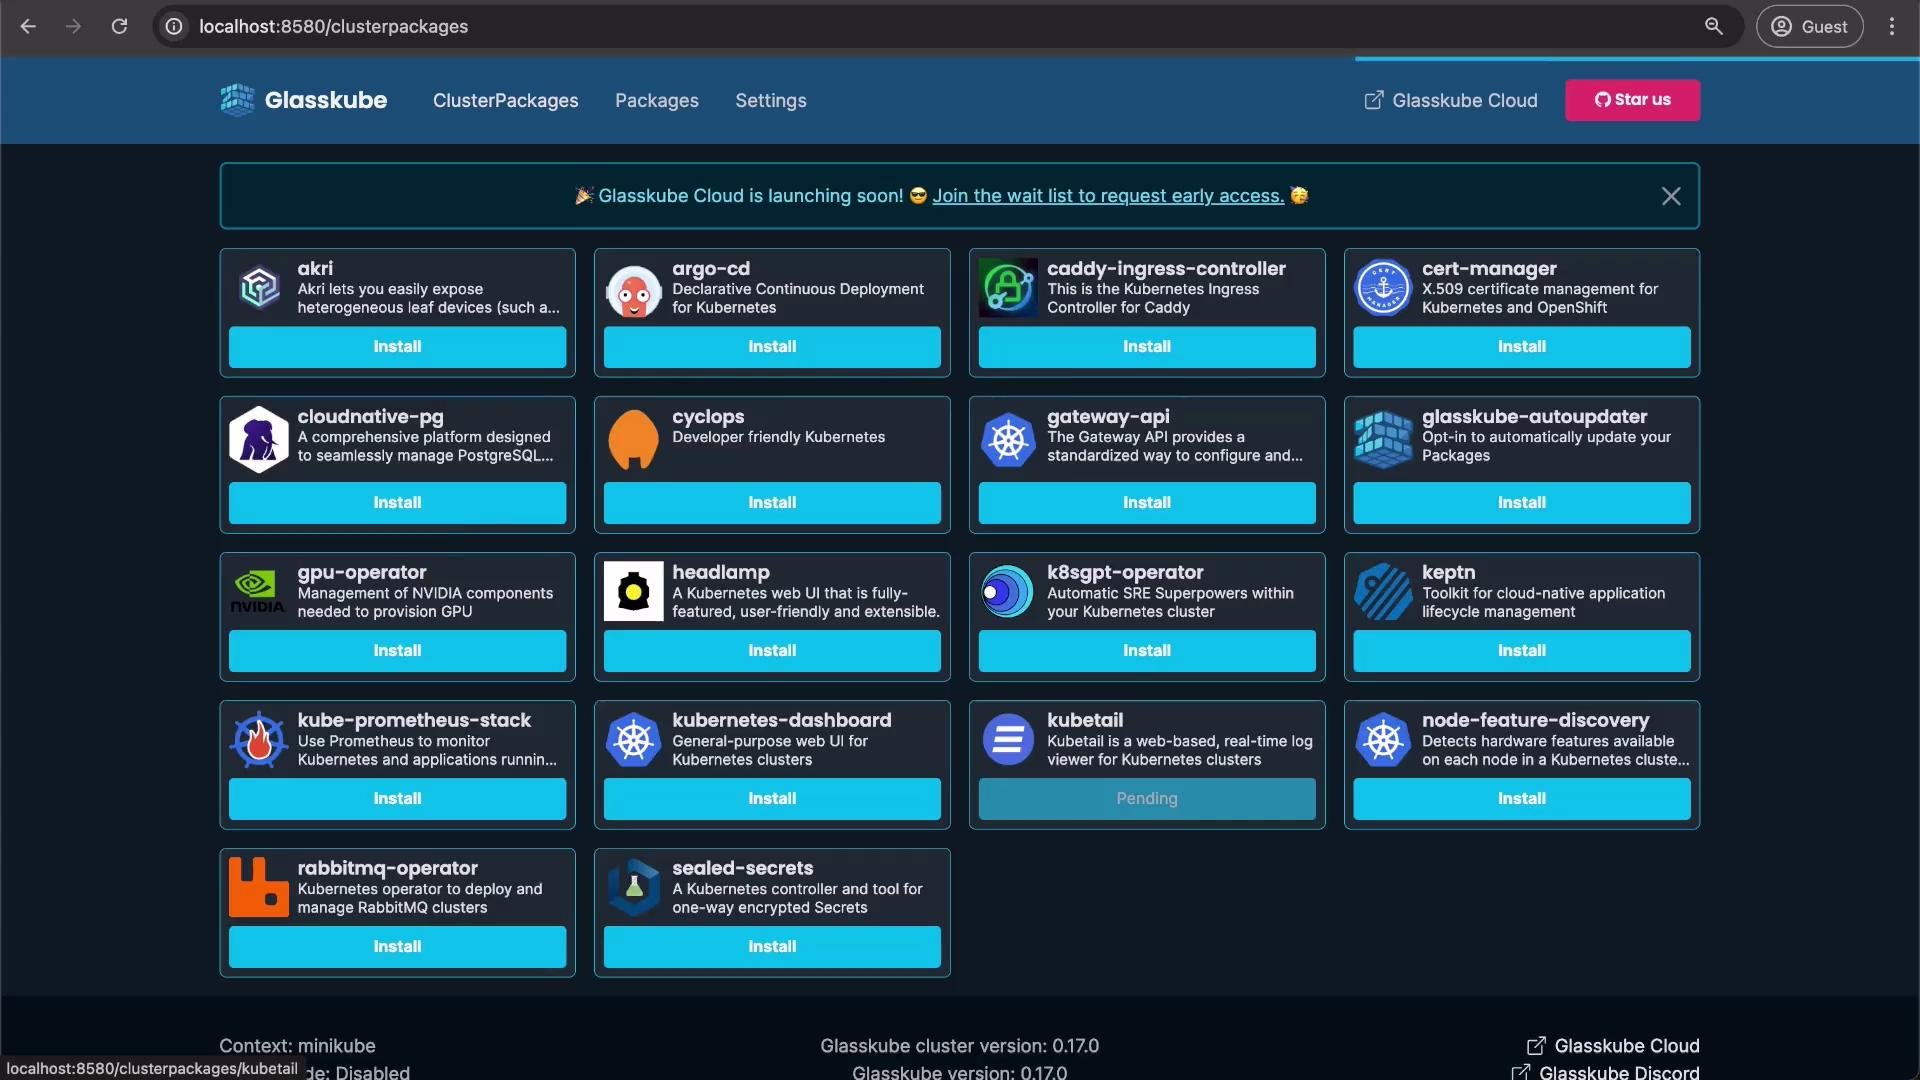Join the wait list link

(x=1107, y=196)
